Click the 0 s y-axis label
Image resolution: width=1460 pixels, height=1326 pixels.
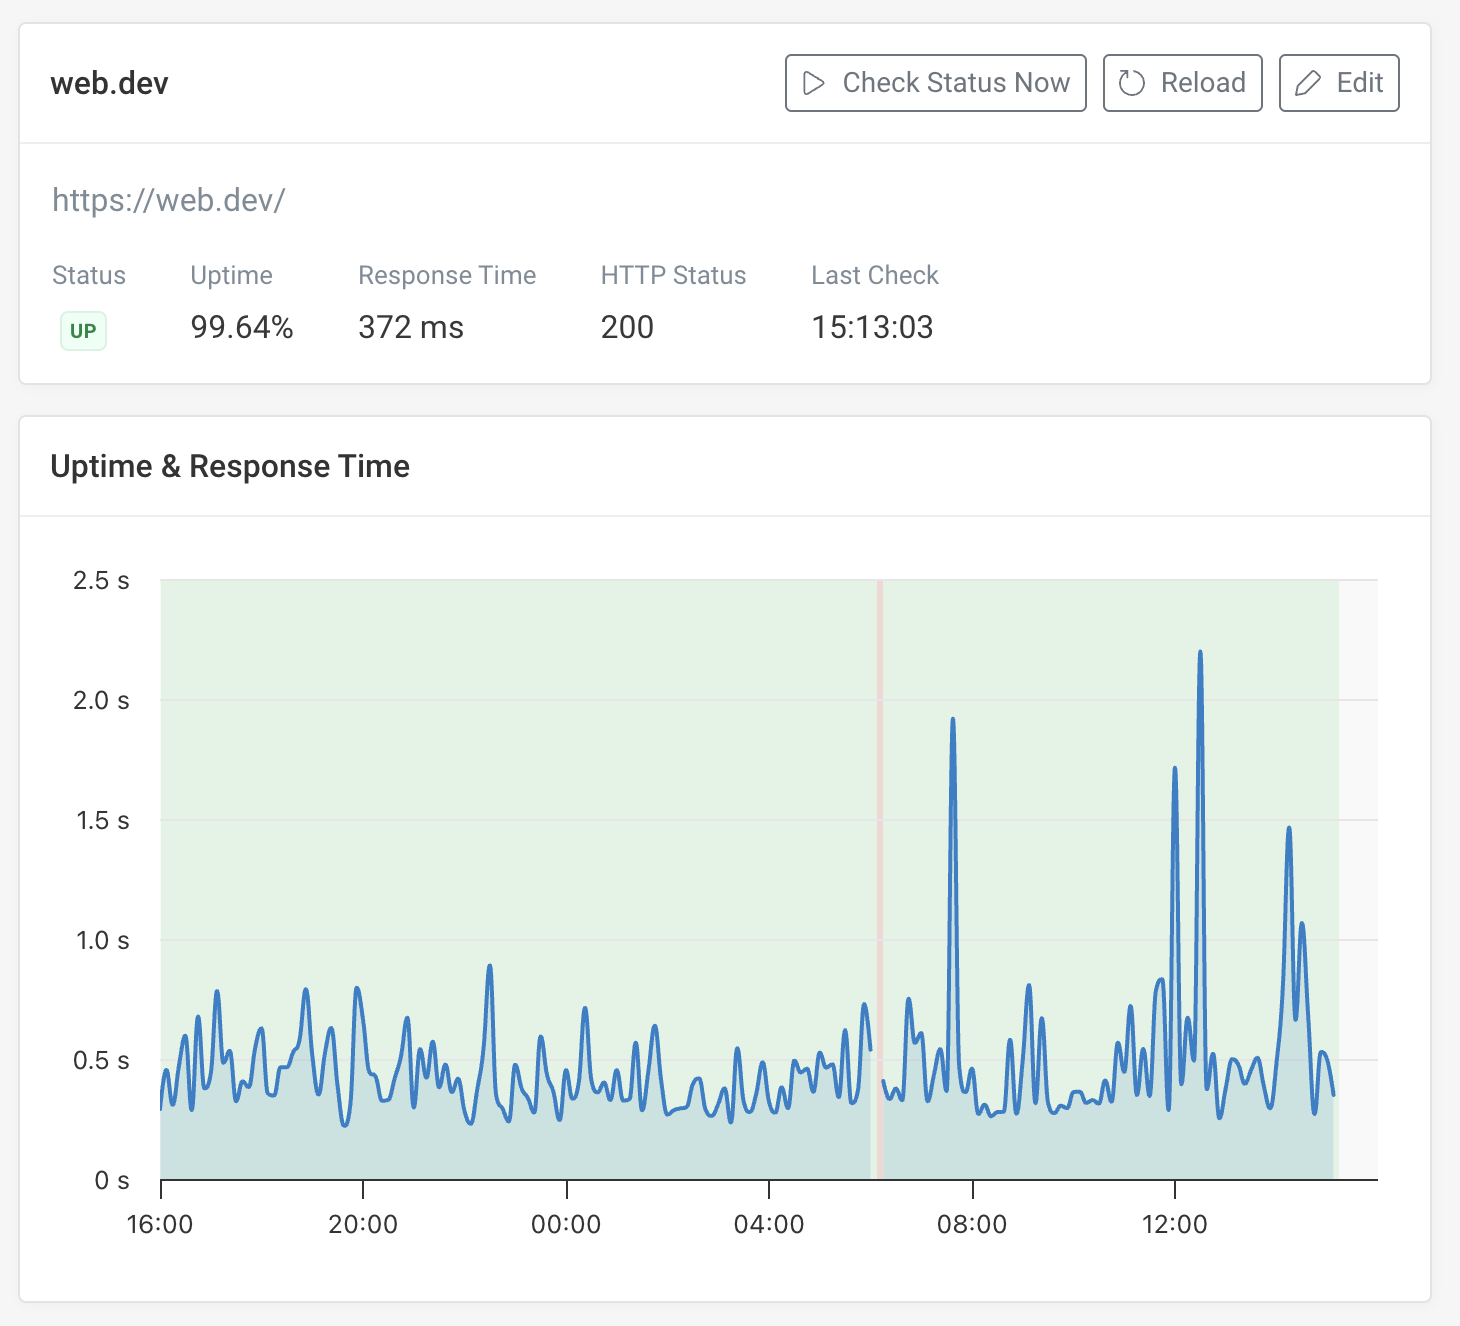pyautogui.click(x=112, y=1180)
